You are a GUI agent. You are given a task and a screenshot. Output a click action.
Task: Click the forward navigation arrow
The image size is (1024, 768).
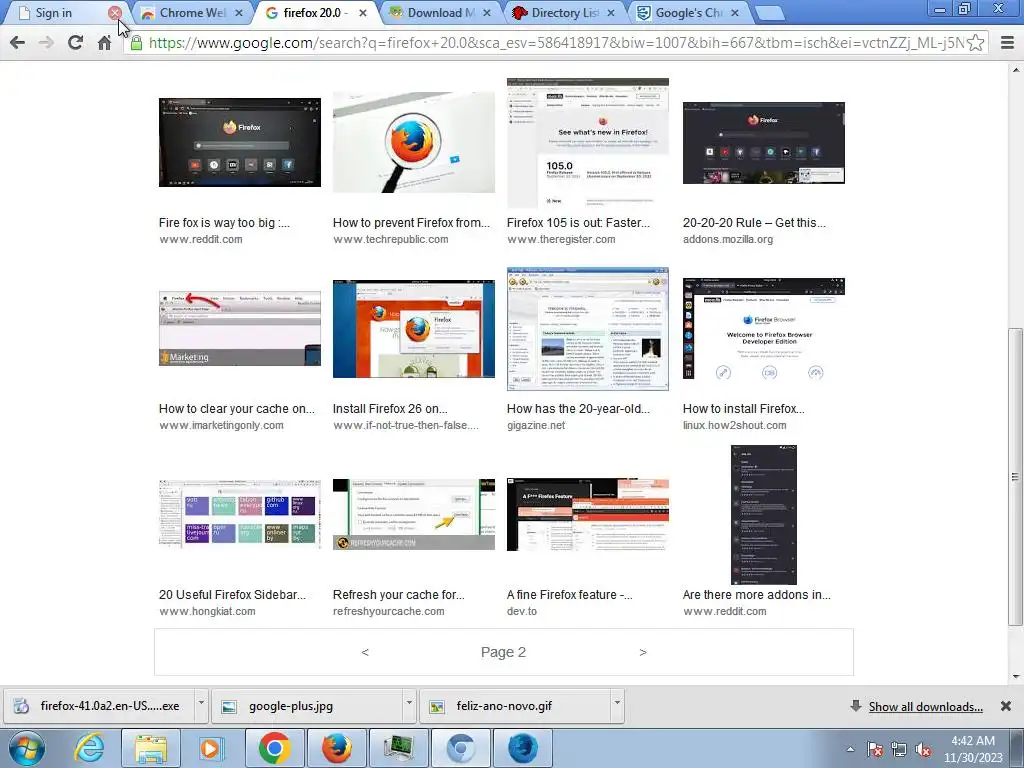click(46, 42)
